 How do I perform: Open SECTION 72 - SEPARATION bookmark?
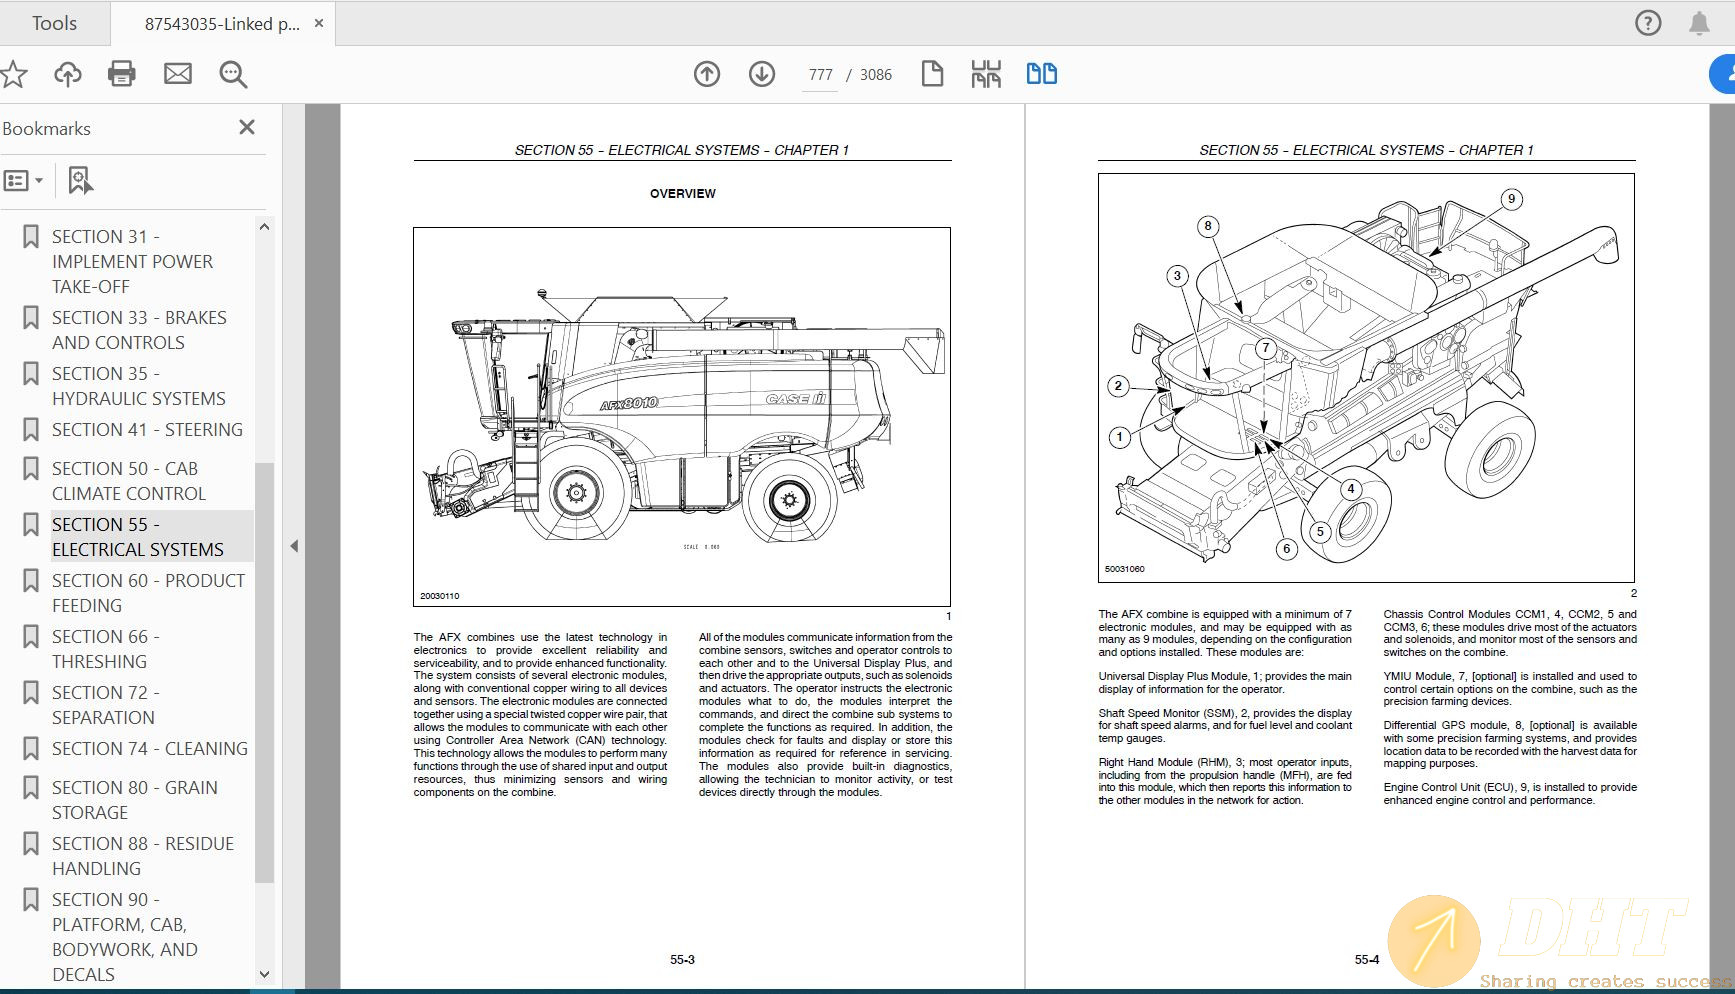coord(105,705)
